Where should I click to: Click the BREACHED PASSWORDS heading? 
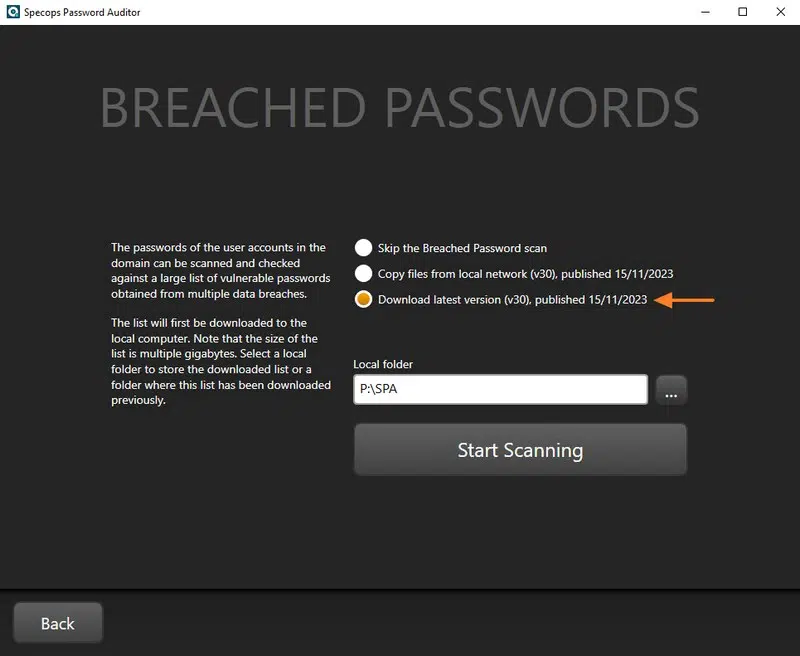point(400,108)
